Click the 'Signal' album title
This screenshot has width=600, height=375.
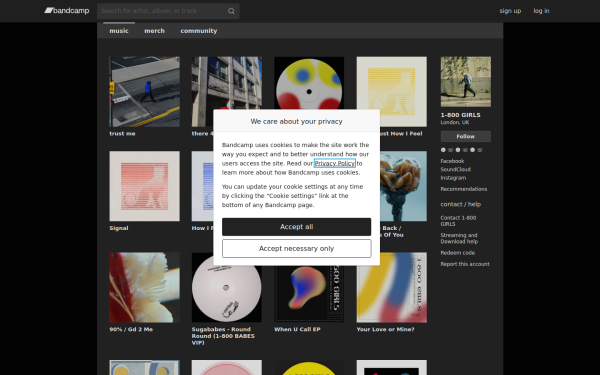[x=119, y=228]
